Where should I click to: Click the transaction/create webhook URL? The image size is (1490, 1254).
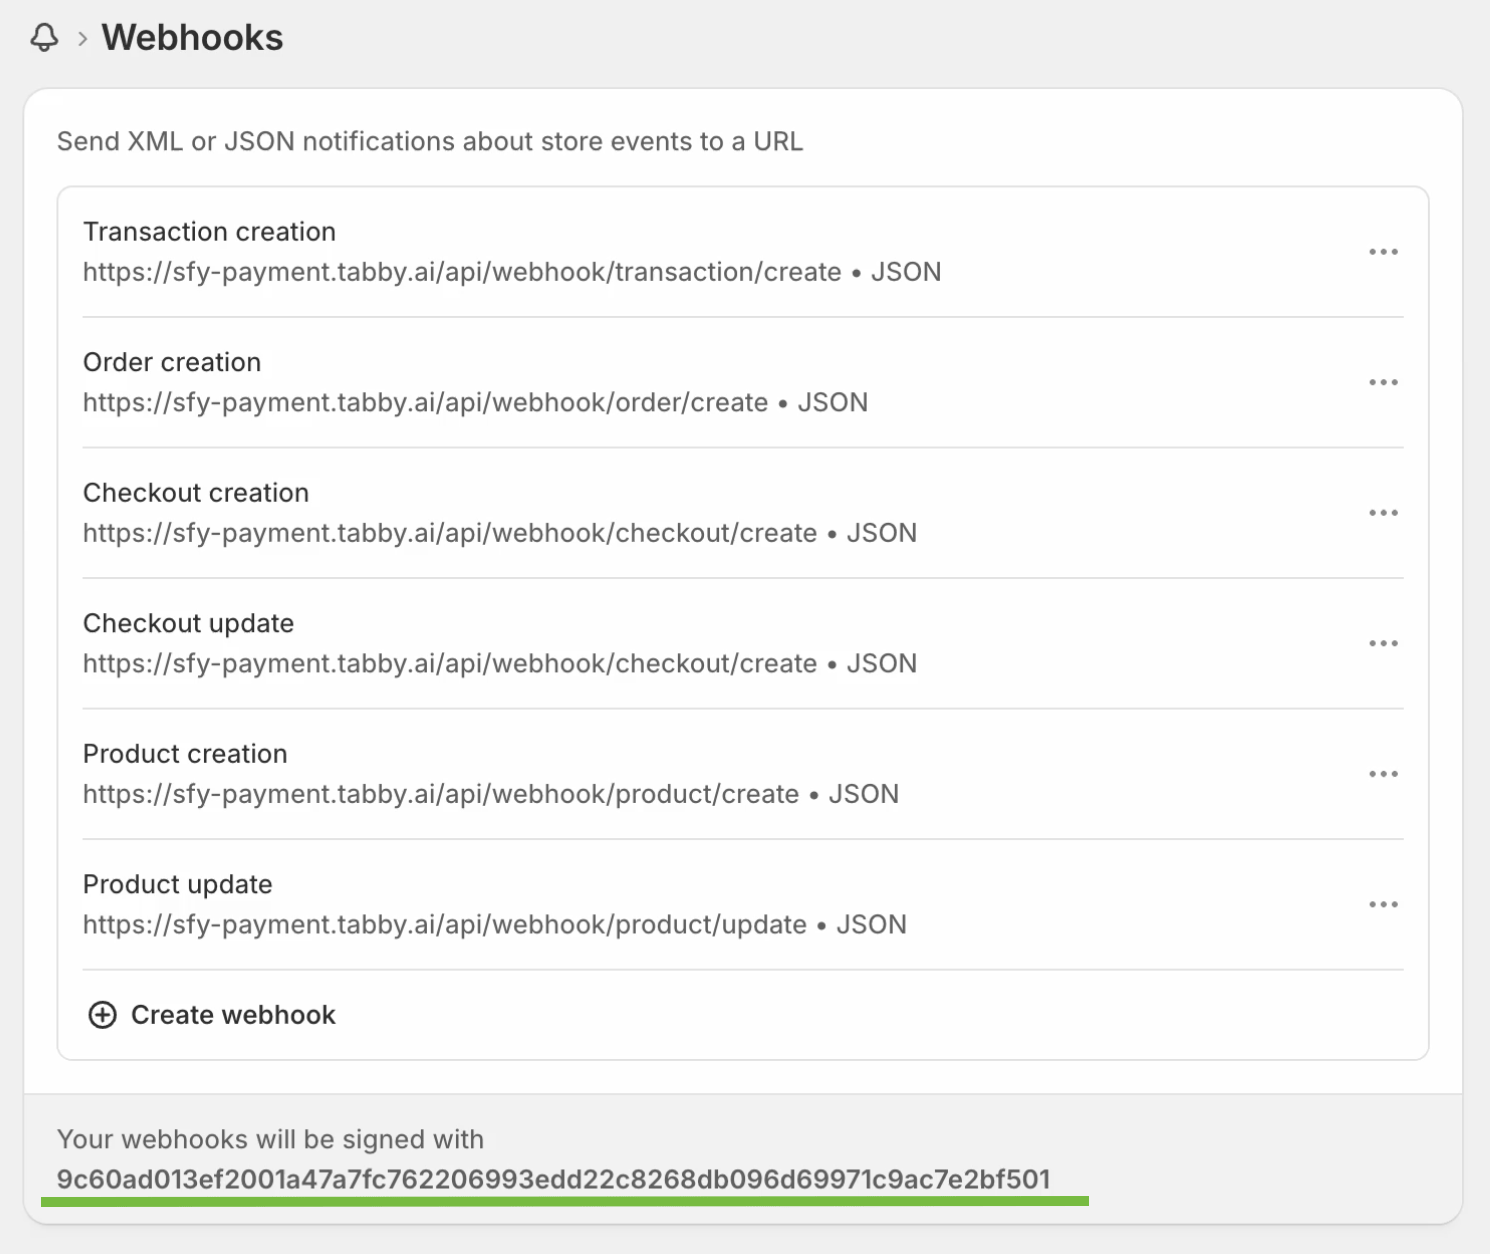[x=462, y=272]
